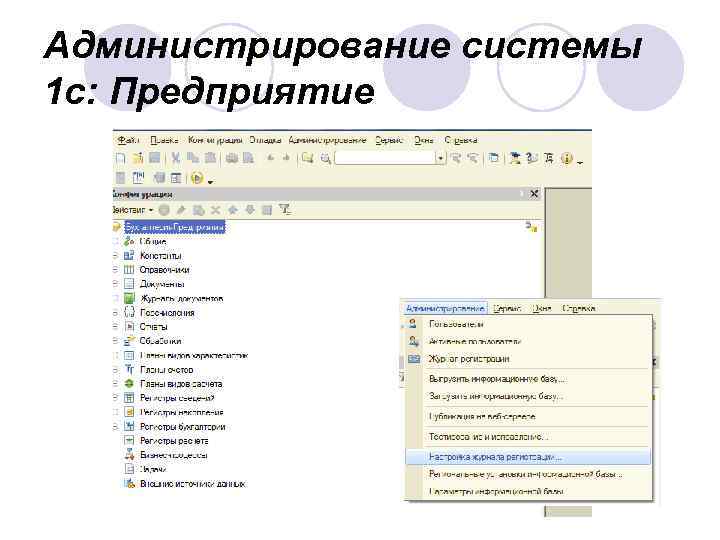
Task: Open the search field dropdown arrow
Action: click(441, 158)
